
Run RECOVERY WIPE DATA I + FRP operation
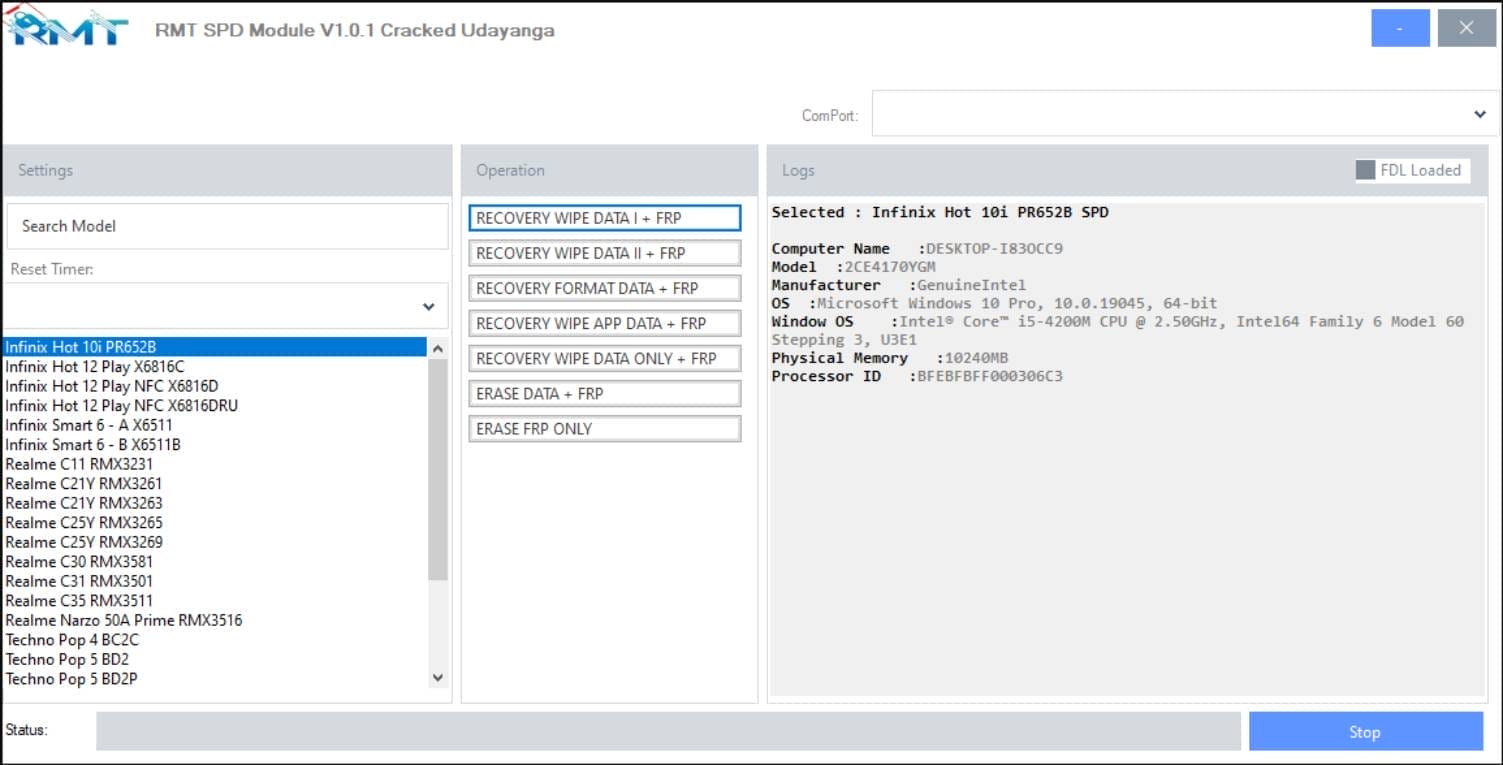[x=604, y=217]
